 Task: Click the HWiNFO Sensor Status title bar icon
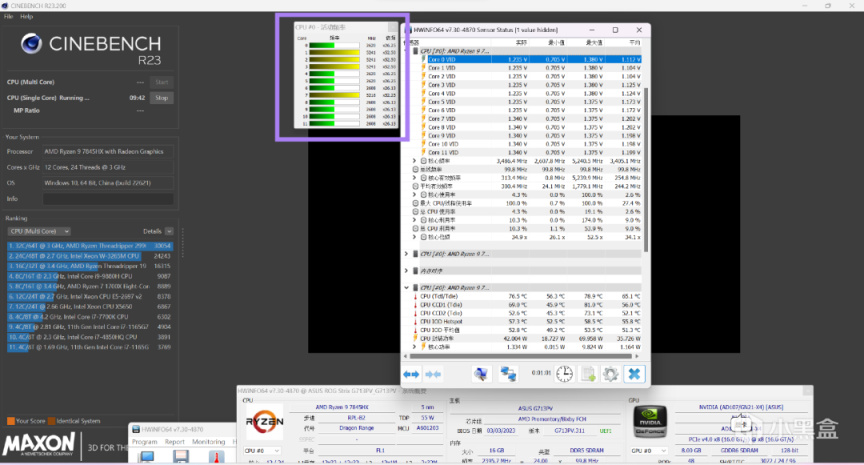408,30
